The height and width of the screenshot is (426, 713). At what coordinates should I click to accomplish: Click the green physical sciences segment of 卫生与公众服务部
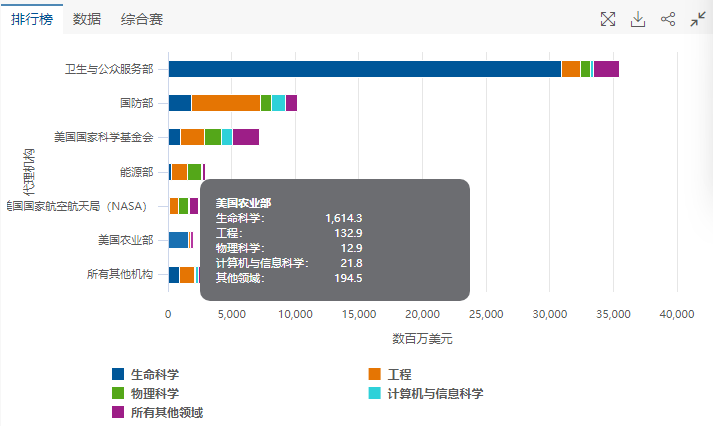pyautogui.click(x=585, y=69)
